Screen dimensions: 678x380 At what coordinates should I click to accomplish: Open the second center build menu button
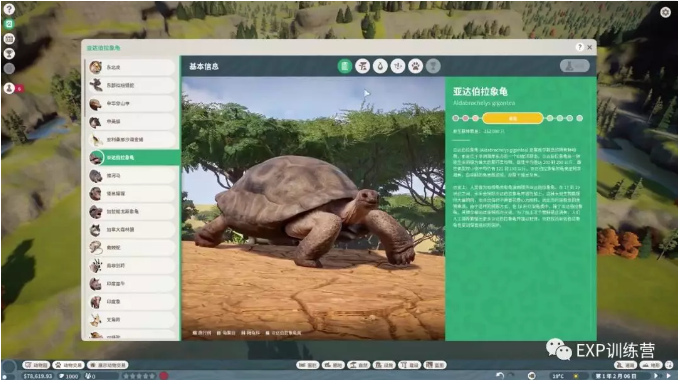tap(333, 365)
